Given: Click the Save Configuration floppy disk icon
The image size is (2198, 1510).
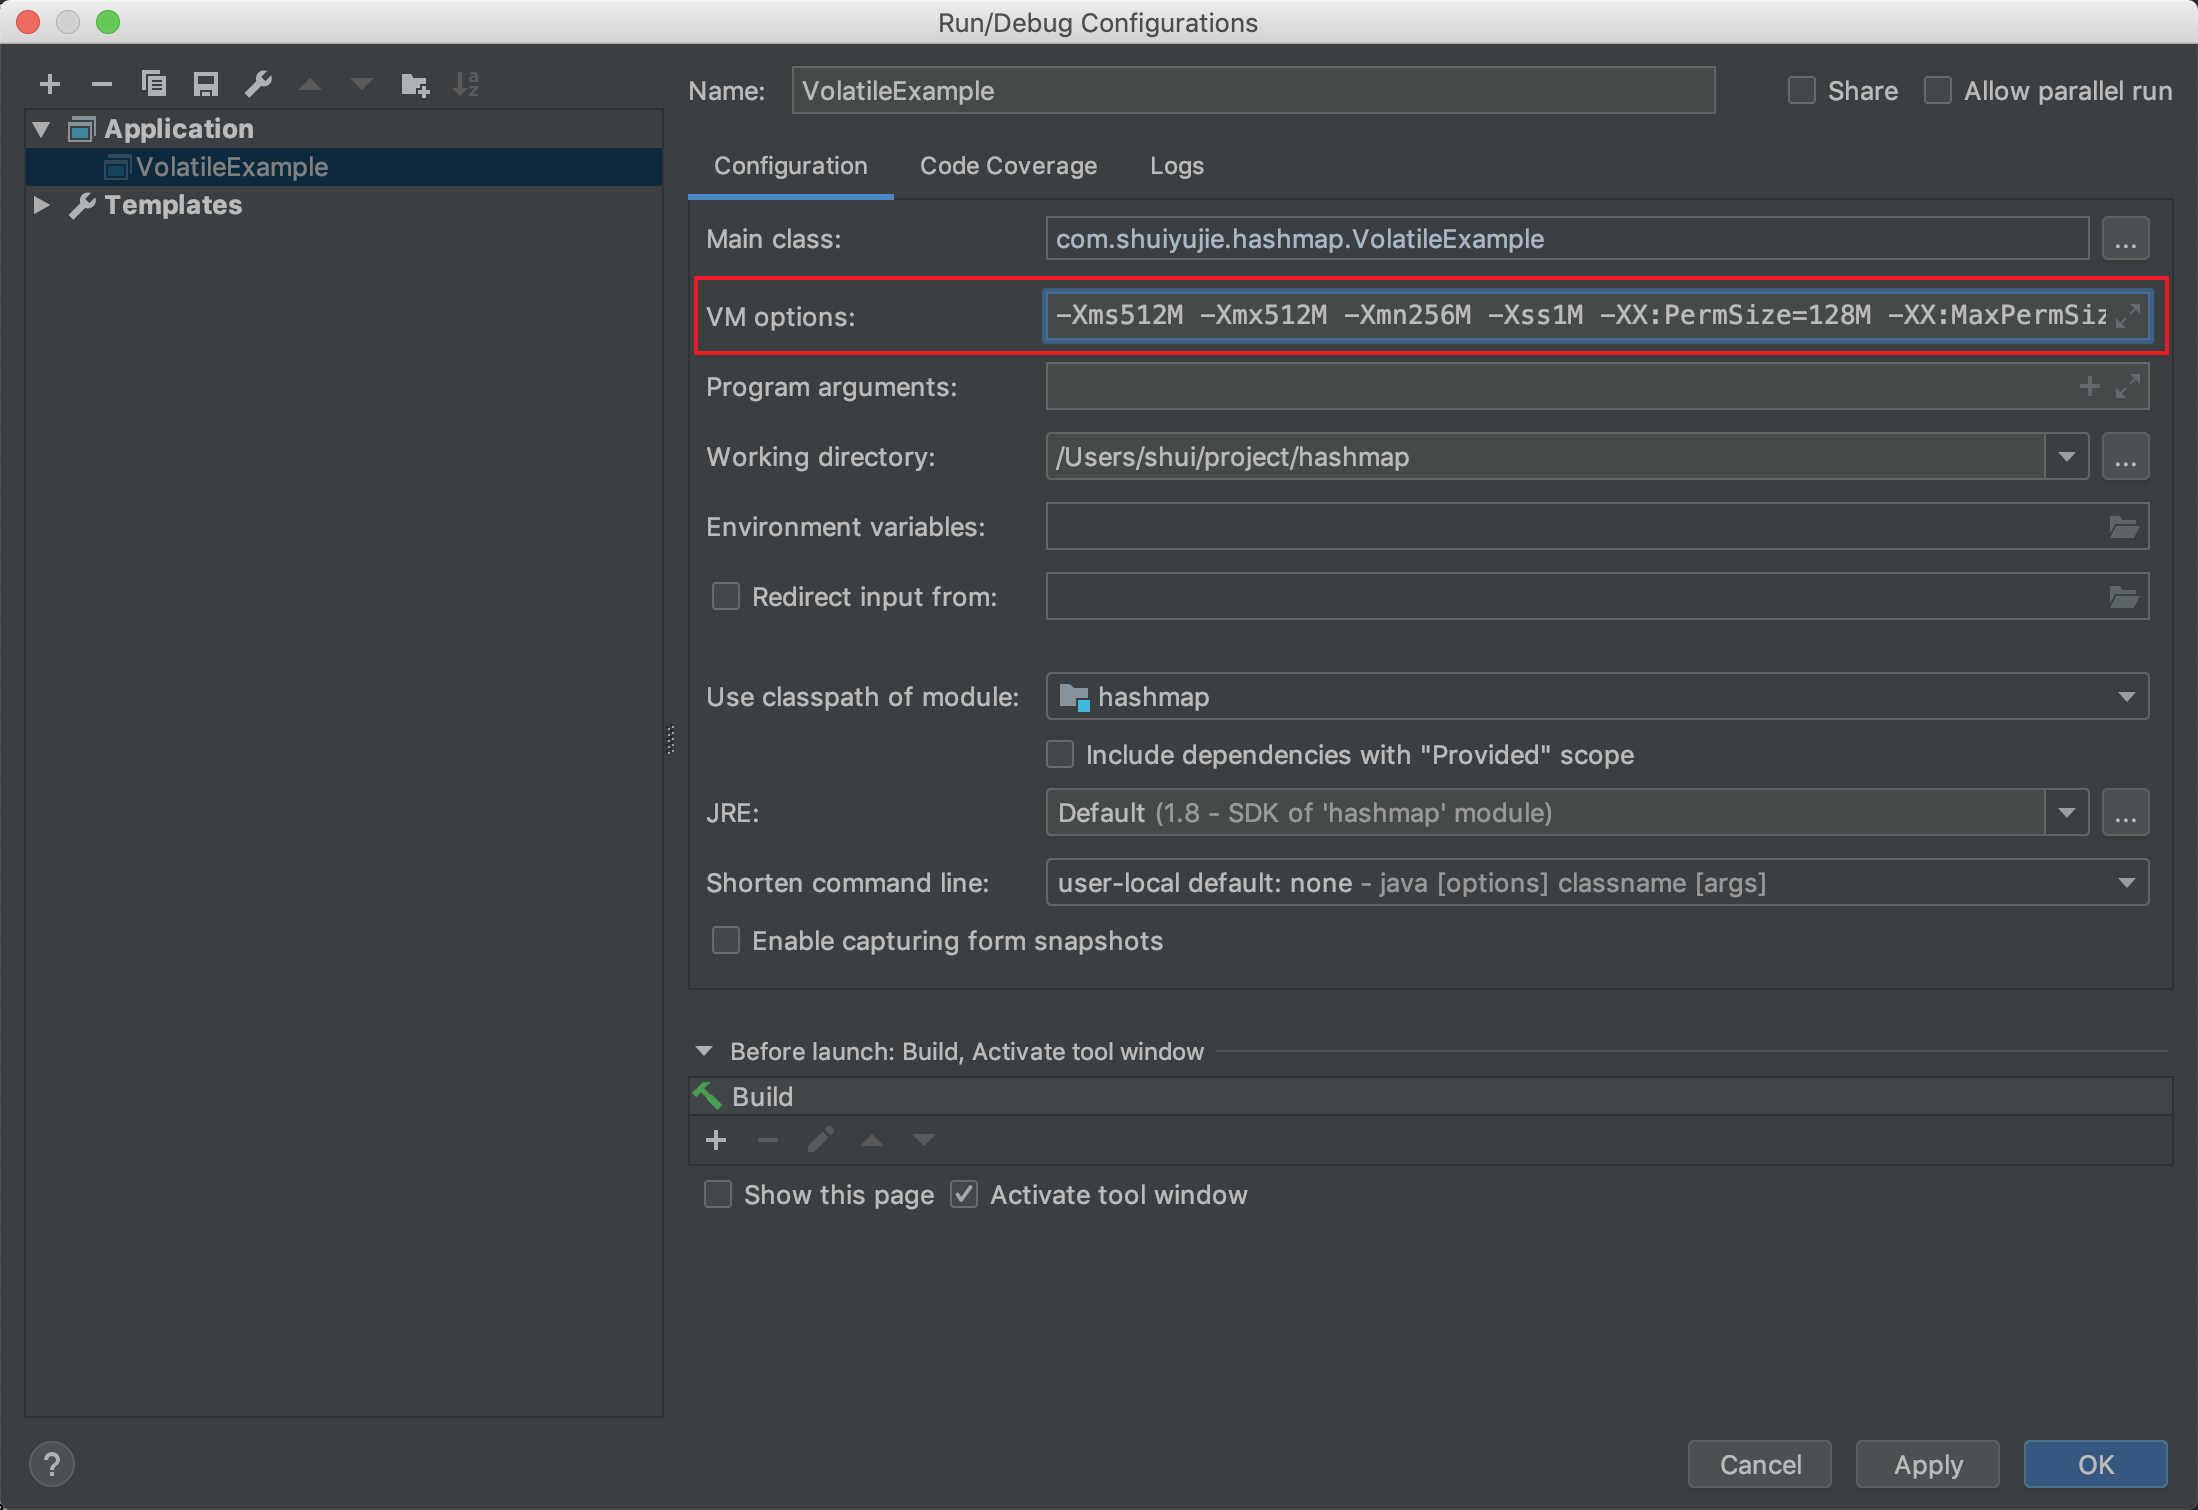Looking at the screenshot, I should coord(206,84).
